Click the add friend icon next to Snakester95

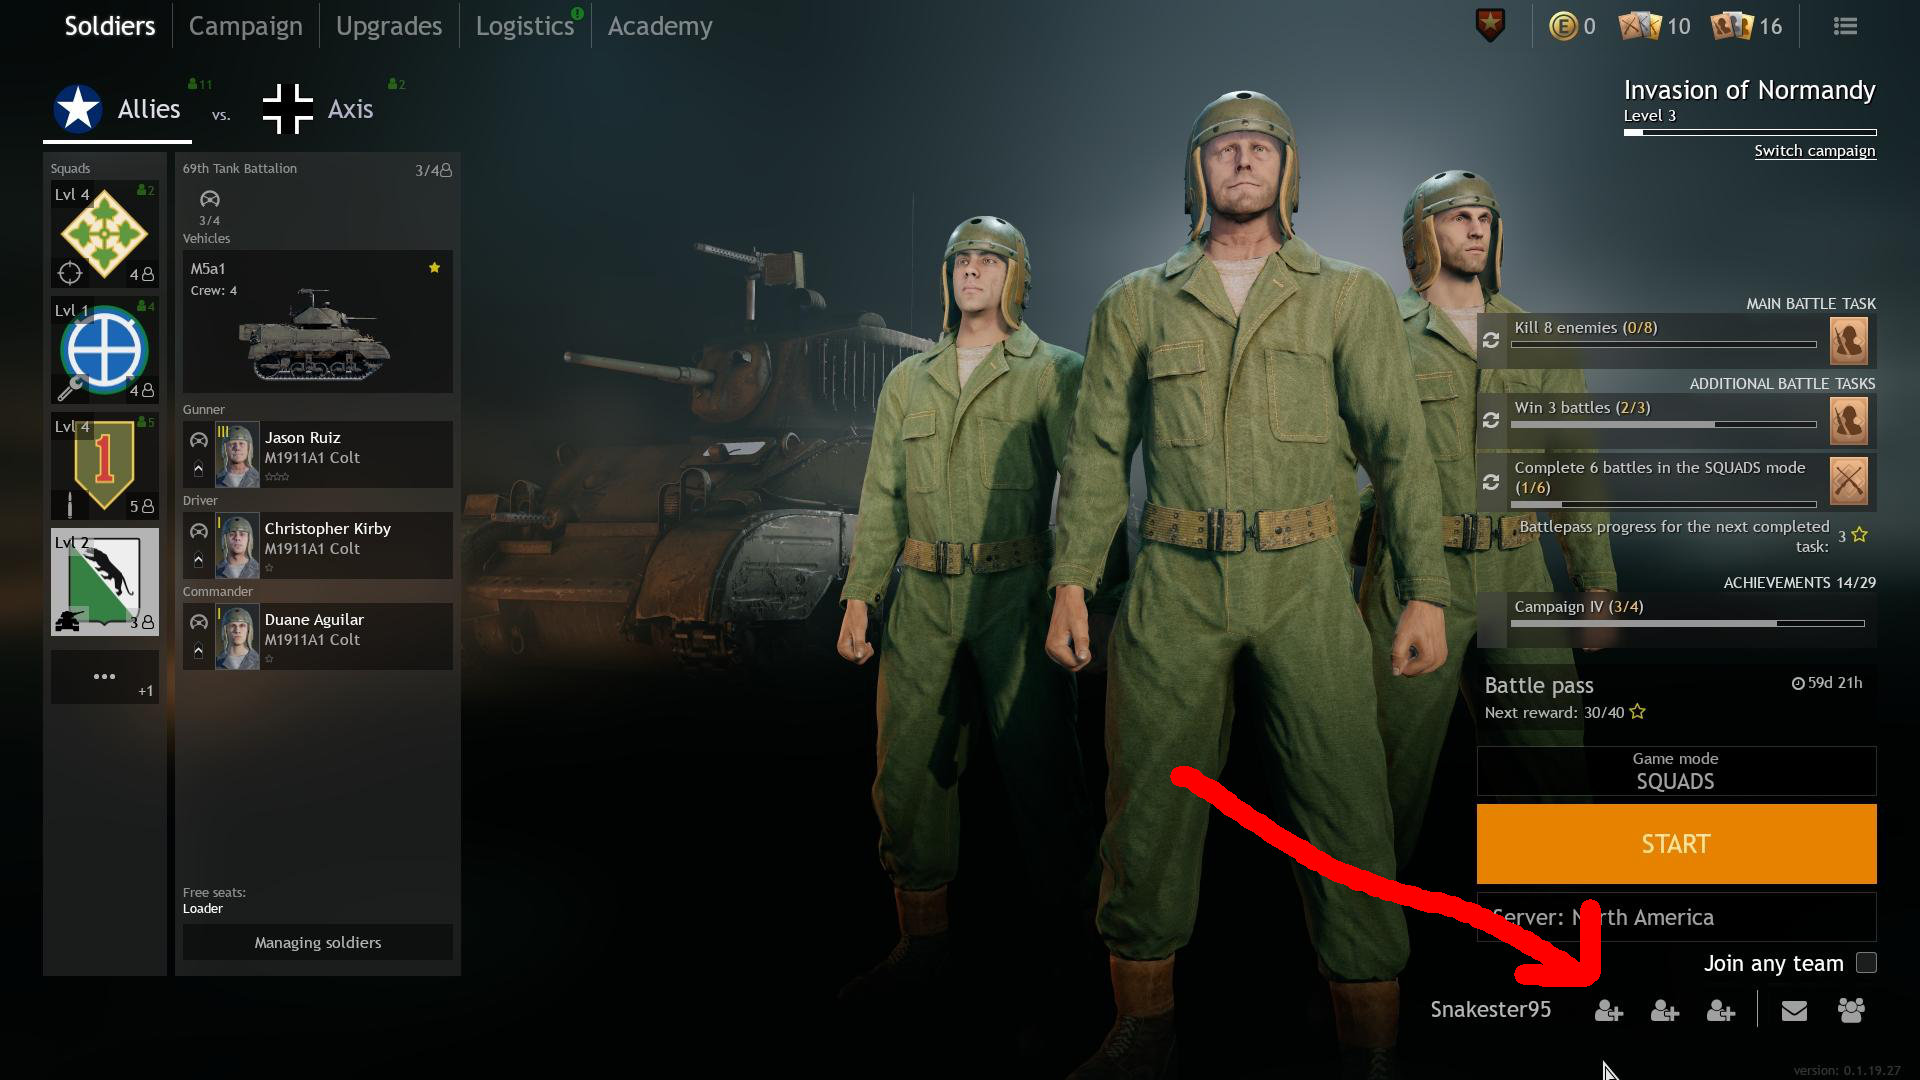tap(1610, 1010)
